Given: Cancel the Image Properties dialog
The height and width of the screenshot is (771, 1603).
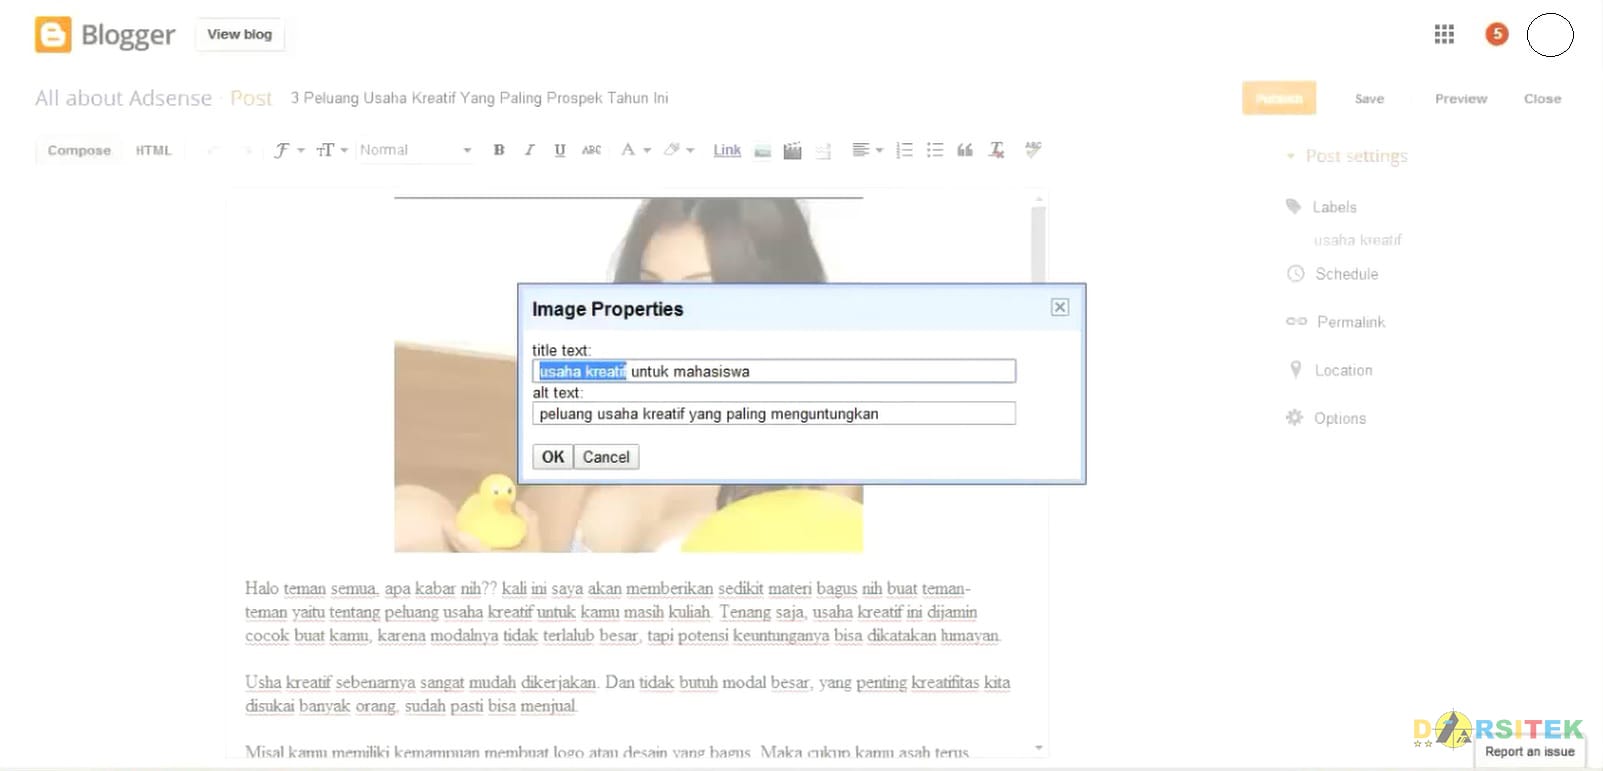Looking at the screenshot, I should (x=606, y=457).
